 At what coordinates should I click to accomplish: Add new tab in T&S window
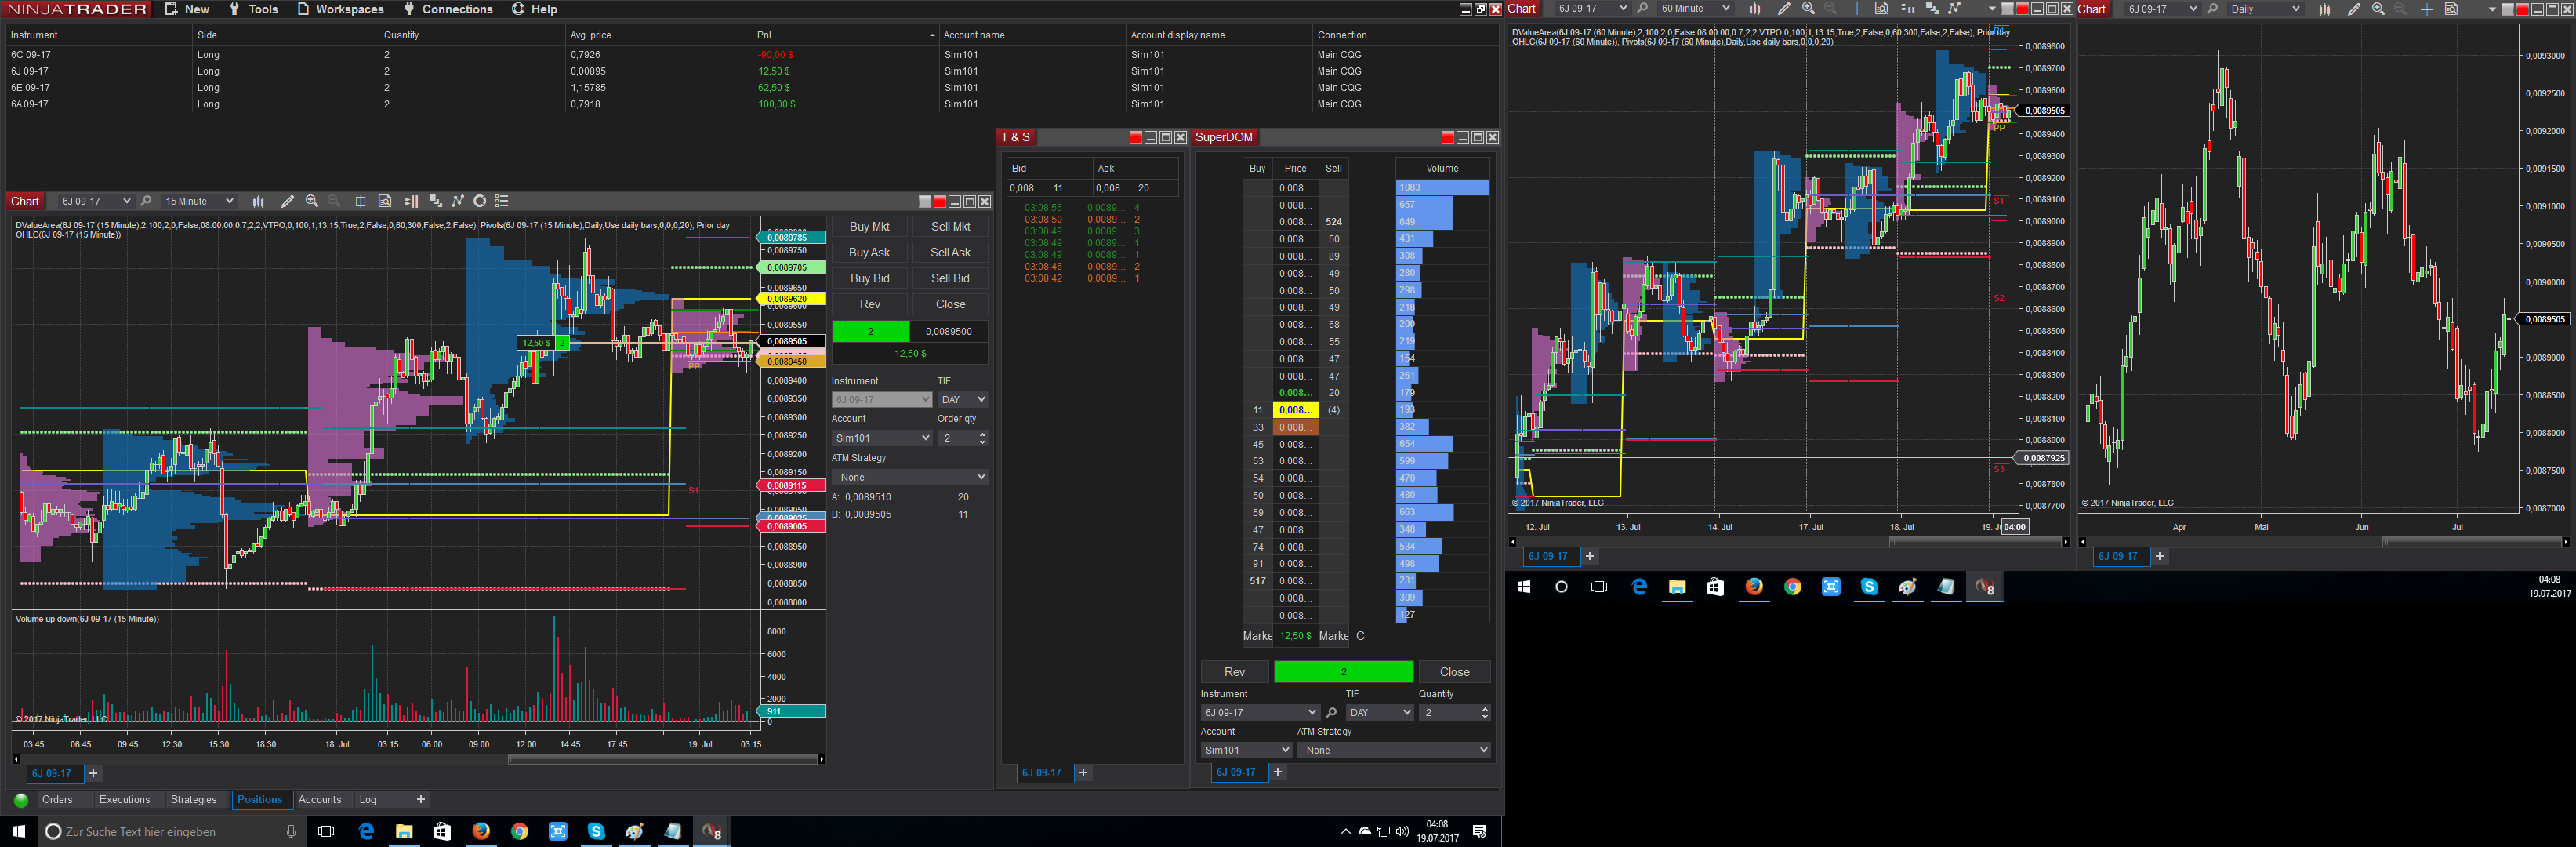1083,773
